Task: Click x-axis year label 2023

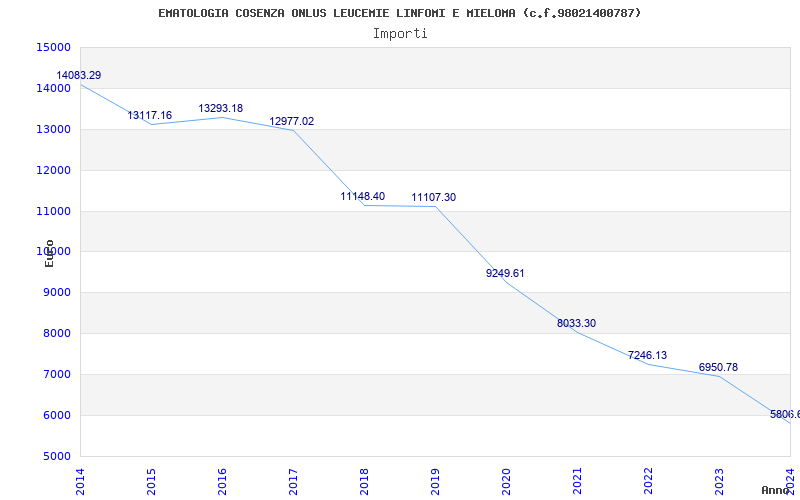Action: 719,481
